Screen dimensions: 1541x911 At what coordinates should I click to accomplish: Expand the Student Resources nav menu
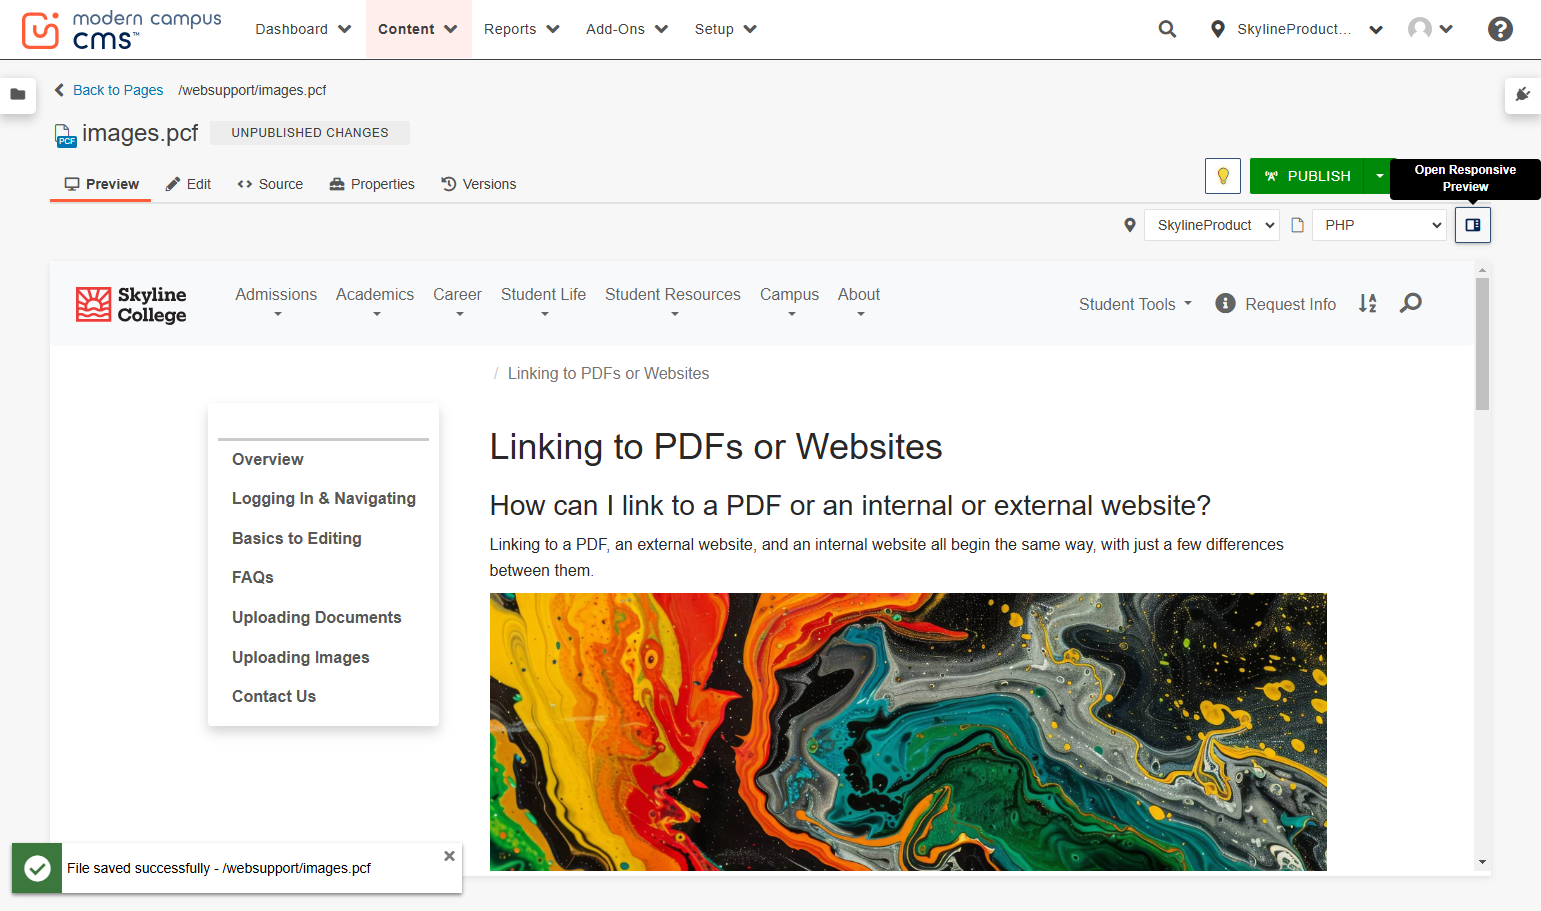673,303
